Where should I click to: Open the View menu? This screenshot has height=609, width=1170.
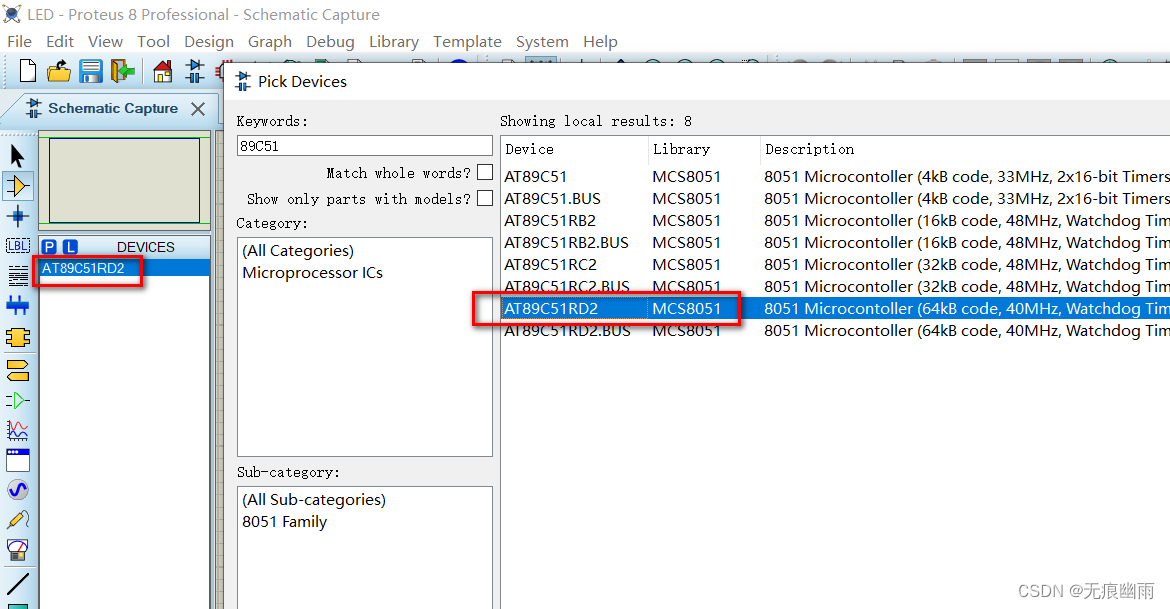[105, 42]
